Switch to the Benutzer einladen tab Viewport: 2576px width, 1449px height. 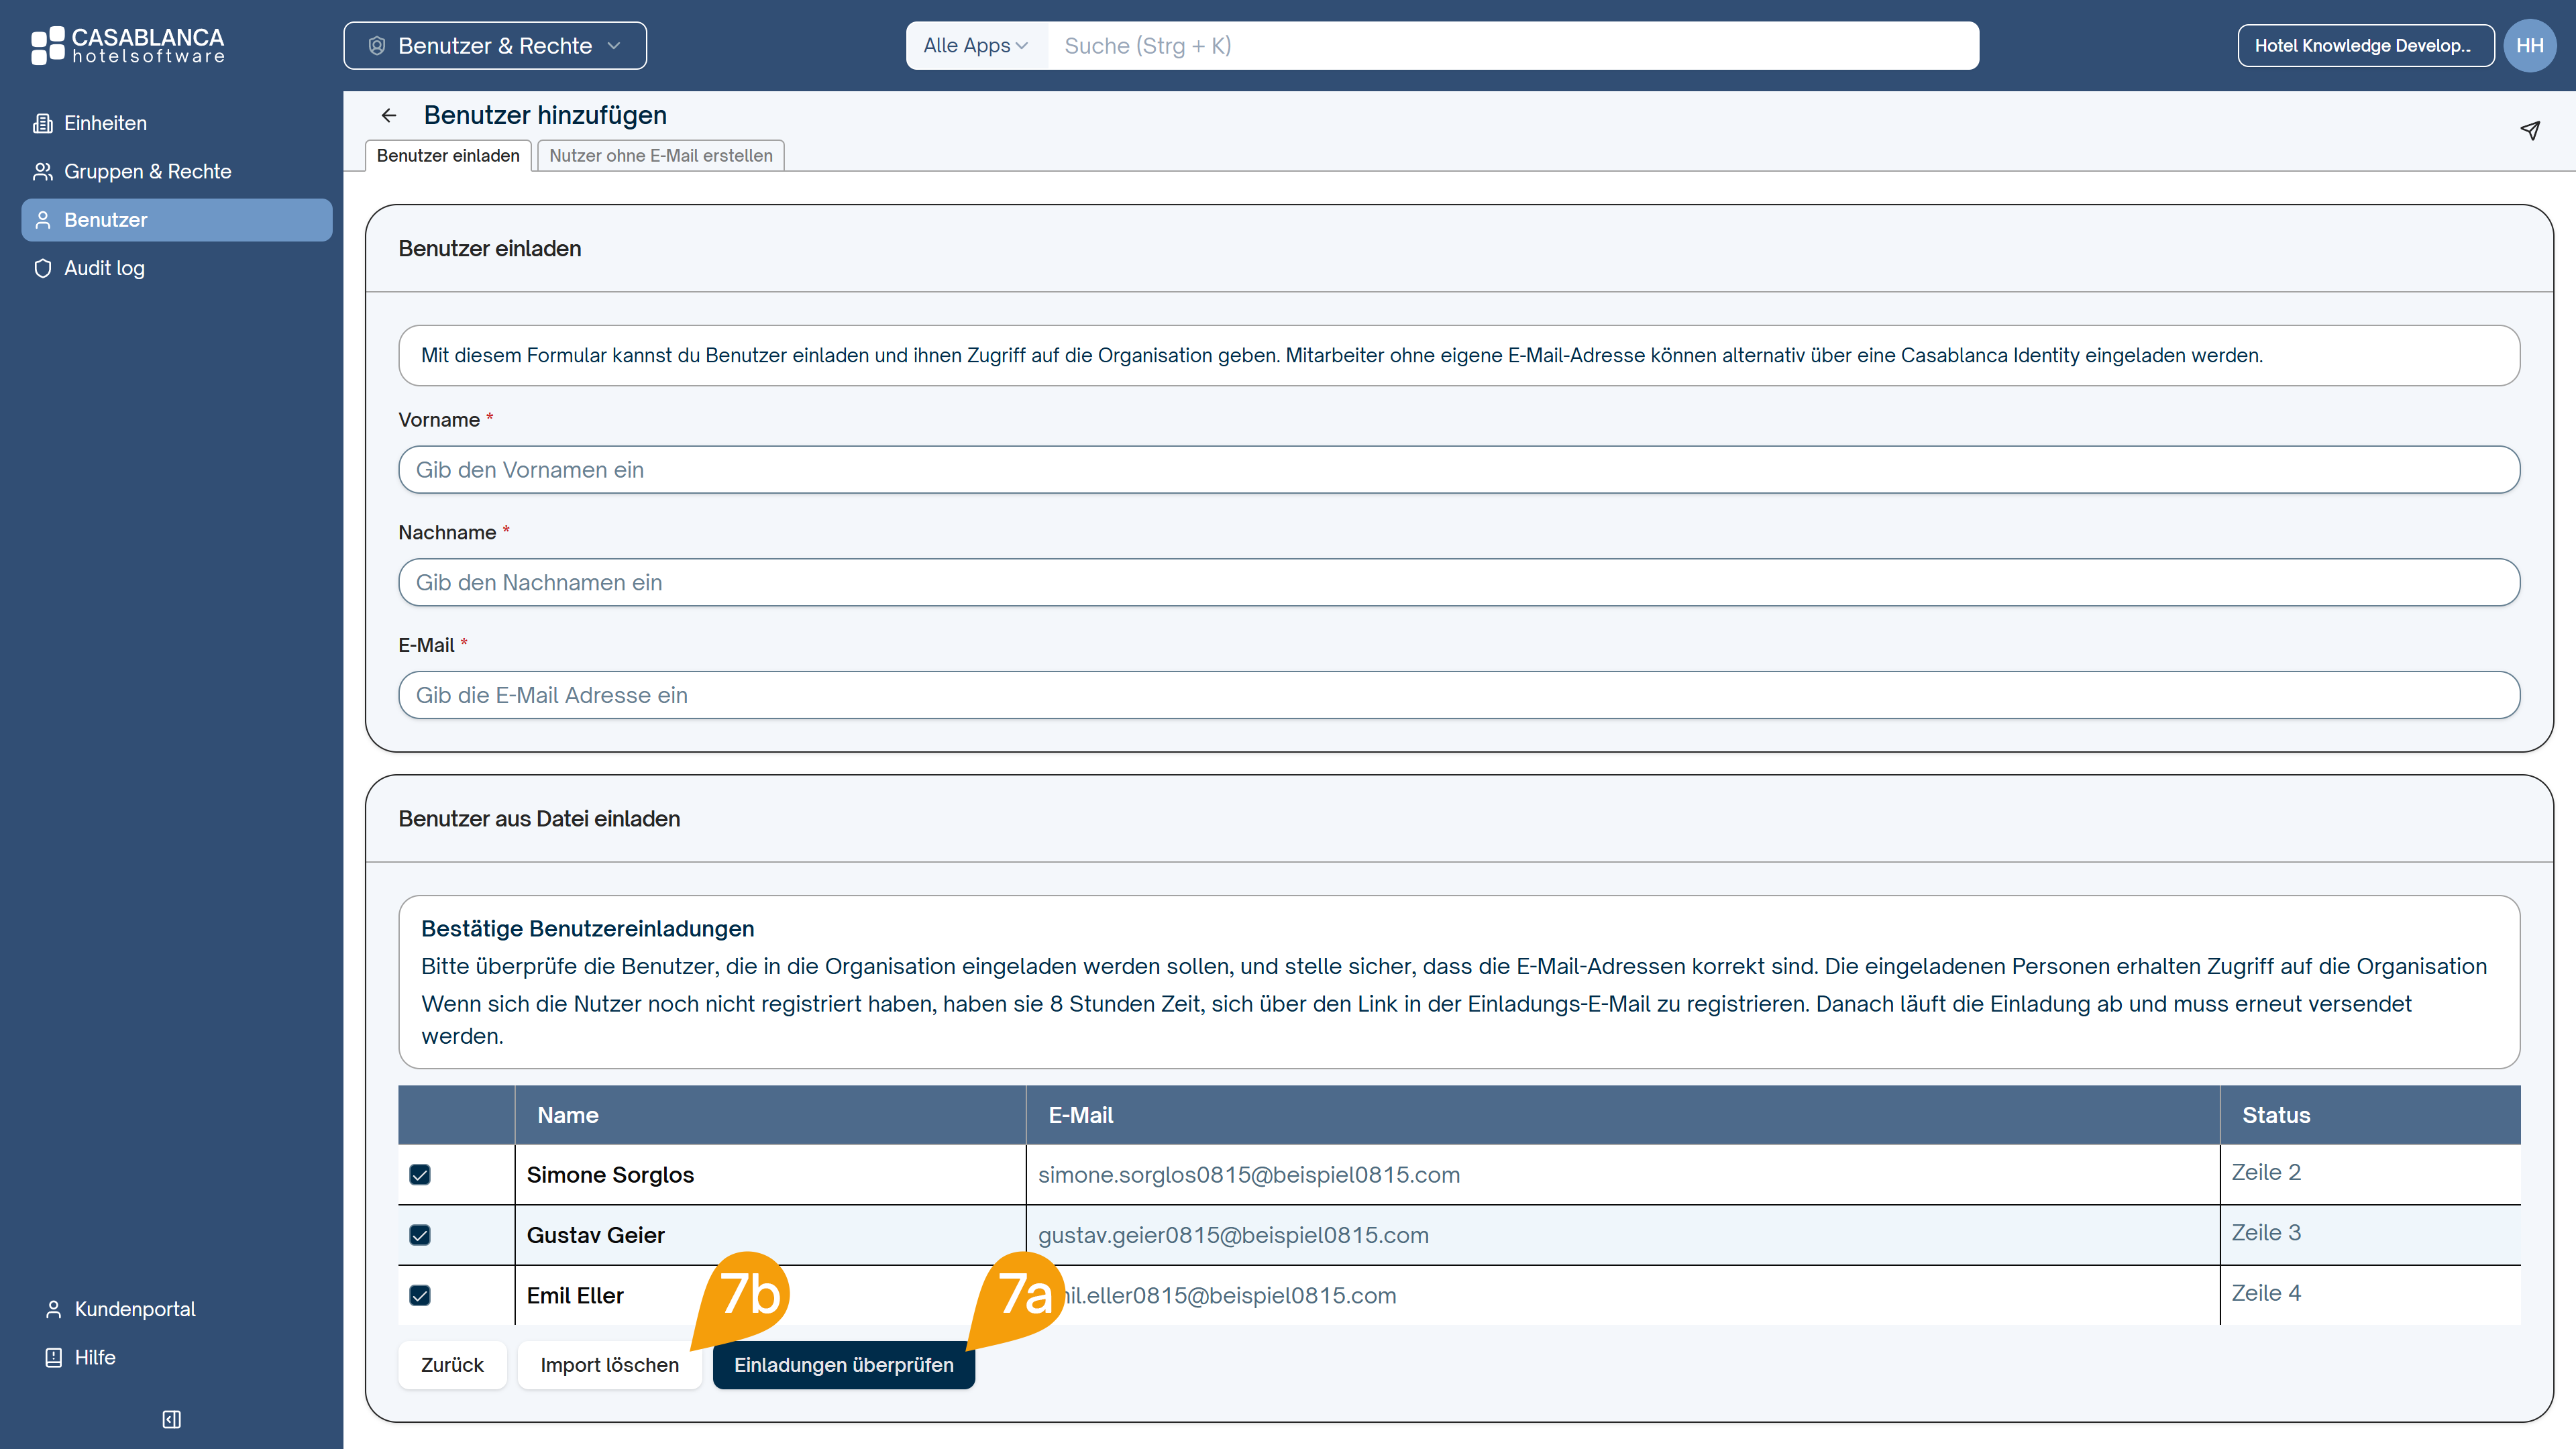pyautogui.click(x=448, y=156)
